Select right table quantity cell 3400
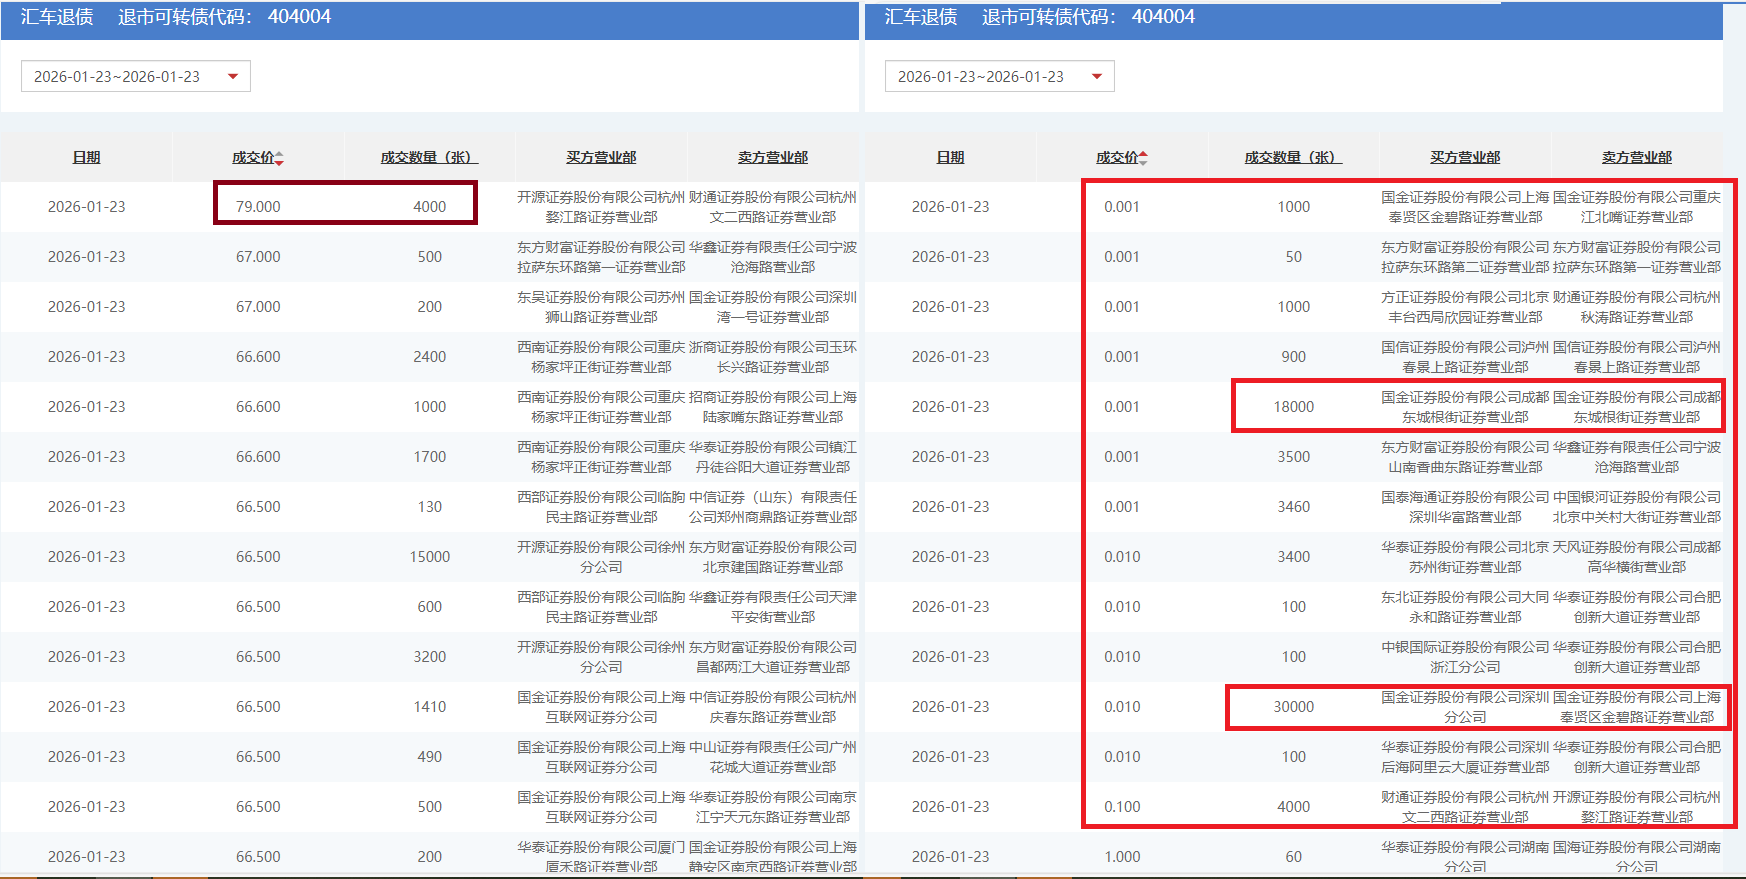This screenshot has height=879, width=1746. click(1294, 557)
